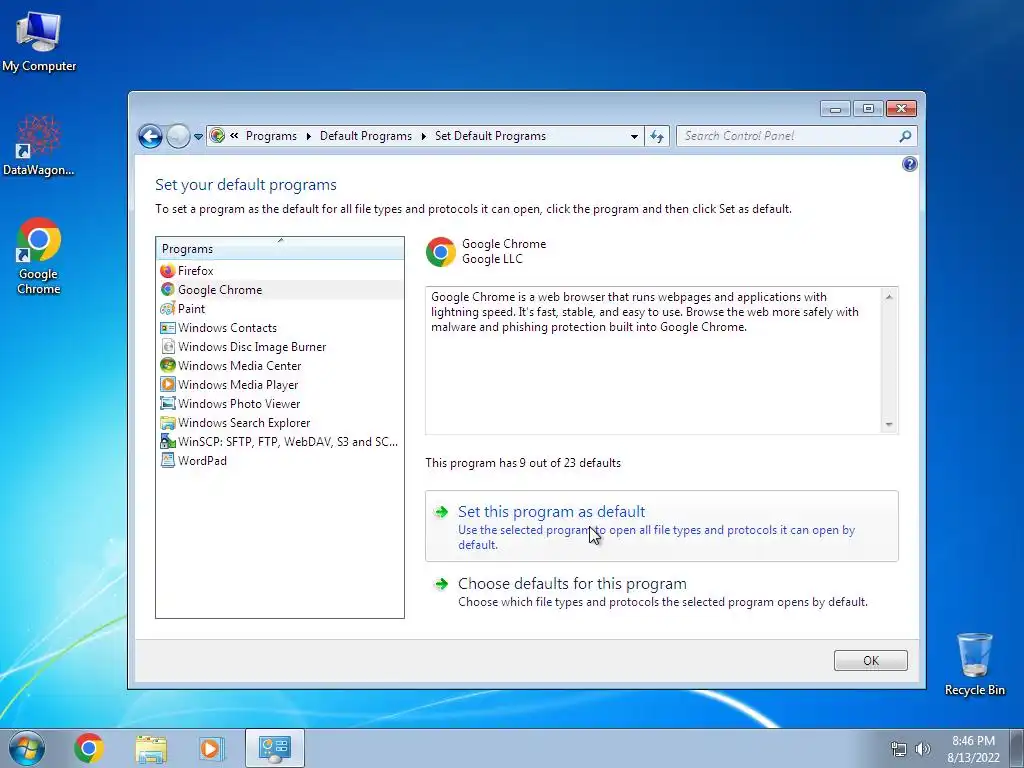Go back with the Back arrow button

[150, 136]
